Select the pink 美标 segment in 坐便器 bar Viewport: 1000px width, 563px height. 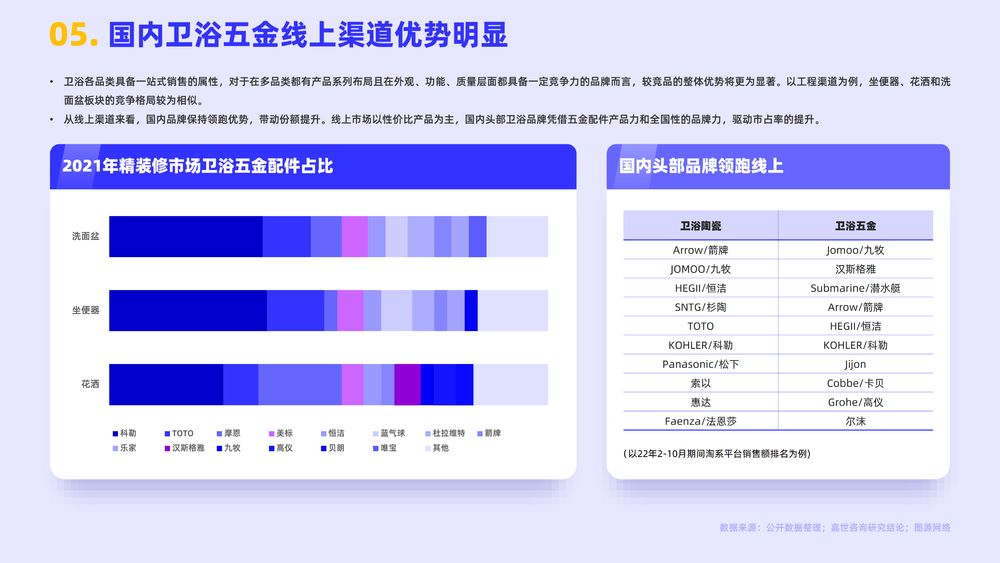point(350,311)
